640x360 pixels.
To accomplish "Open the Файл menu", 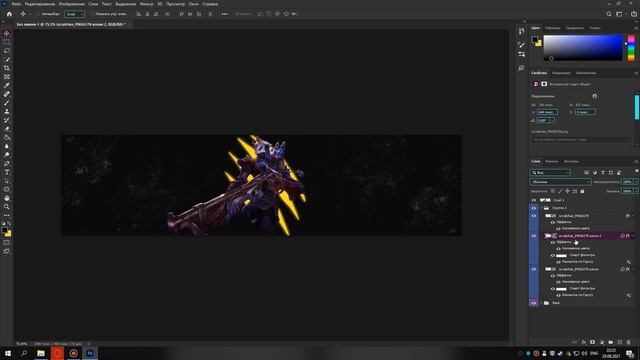I will (16, 4).
